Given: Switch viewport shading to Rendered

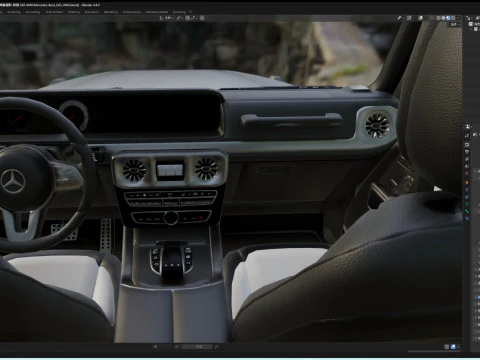Looking at the screenshot, I should pyautogui.click(x=453, y=18).
